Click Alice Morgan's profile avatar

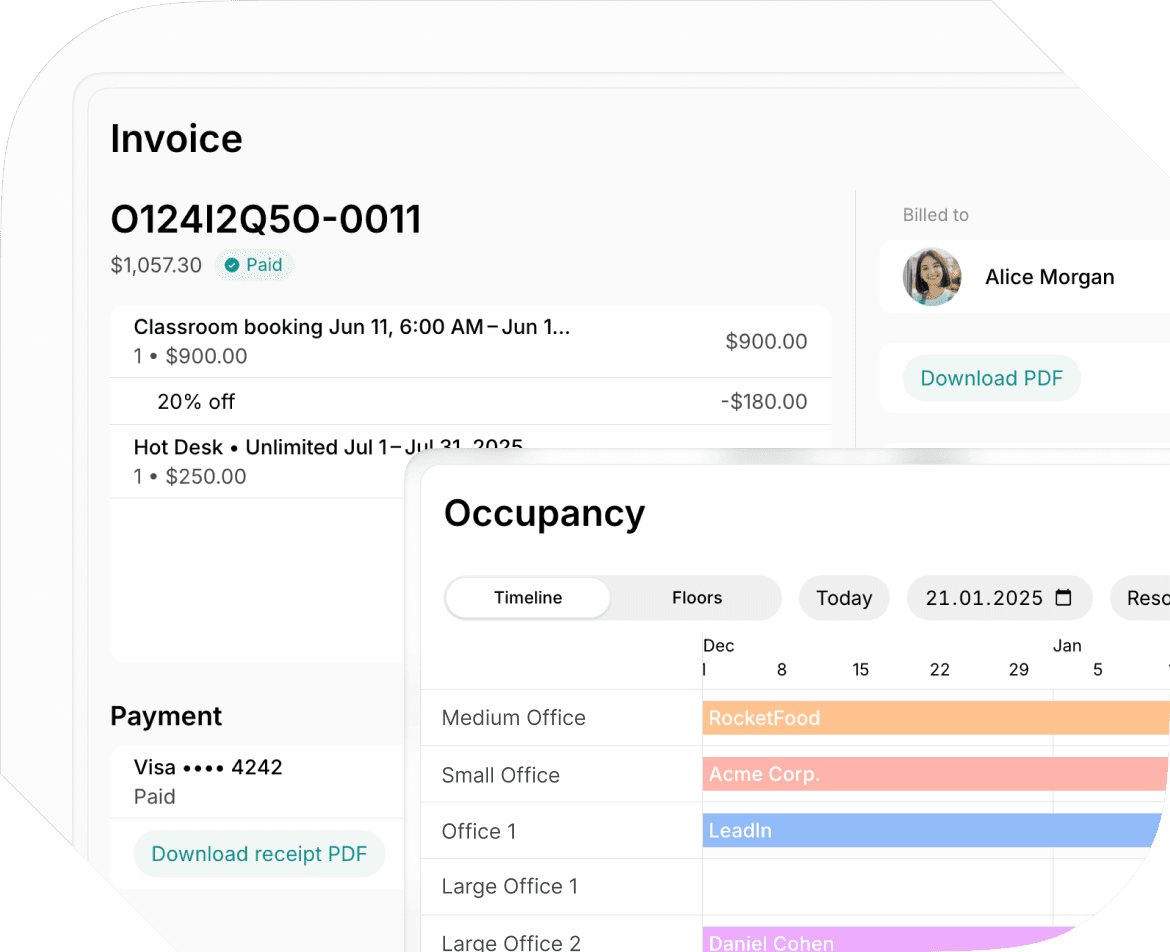pyautogui.click(x=931, y=277)
